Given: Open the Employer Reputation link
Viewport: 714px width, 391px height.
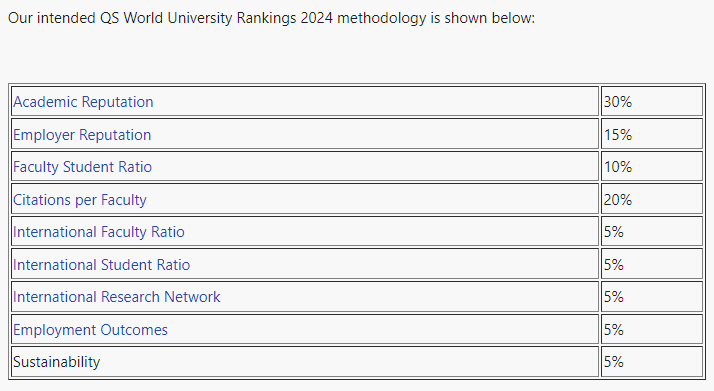Looking at the screenshot, I should point(82,135).
